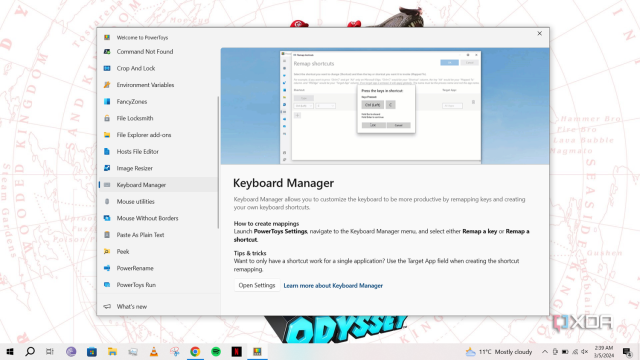Click the Open Settings button
640x360 pixels.
pyautogui.click(x=257, y=285)
